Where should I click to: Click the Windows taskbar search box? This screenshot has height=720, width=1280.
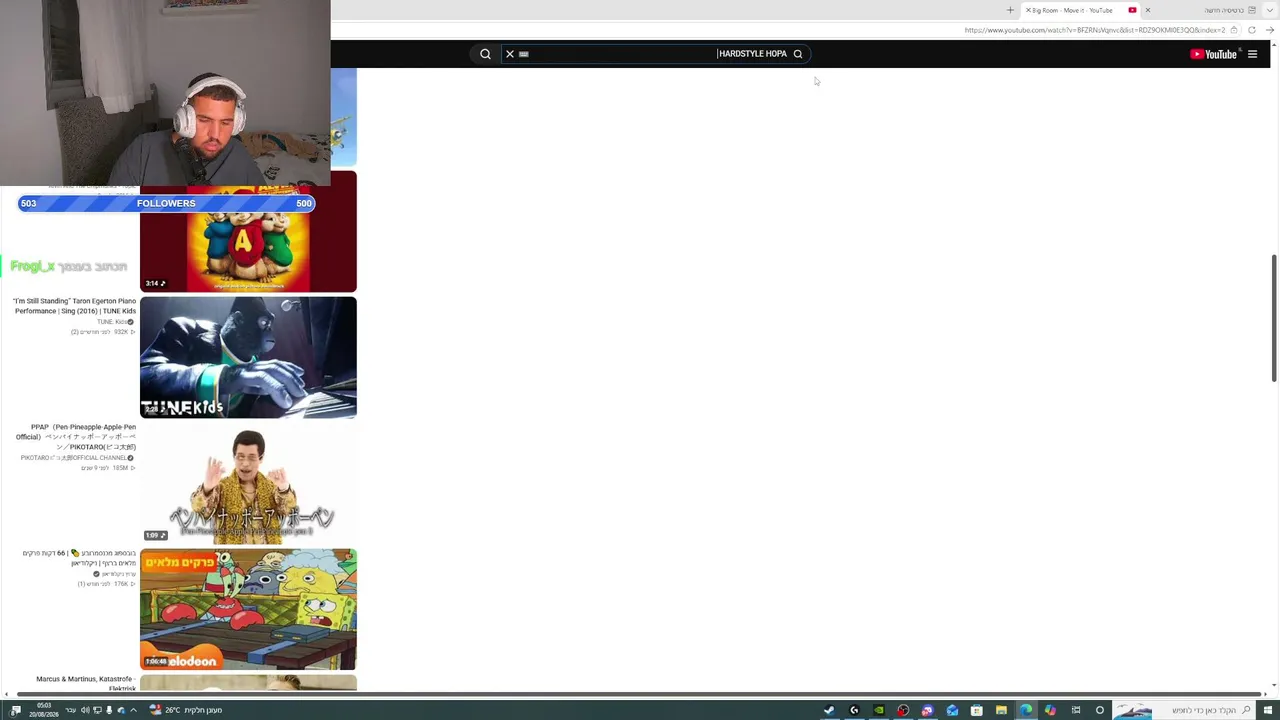tap(1183, 710)
